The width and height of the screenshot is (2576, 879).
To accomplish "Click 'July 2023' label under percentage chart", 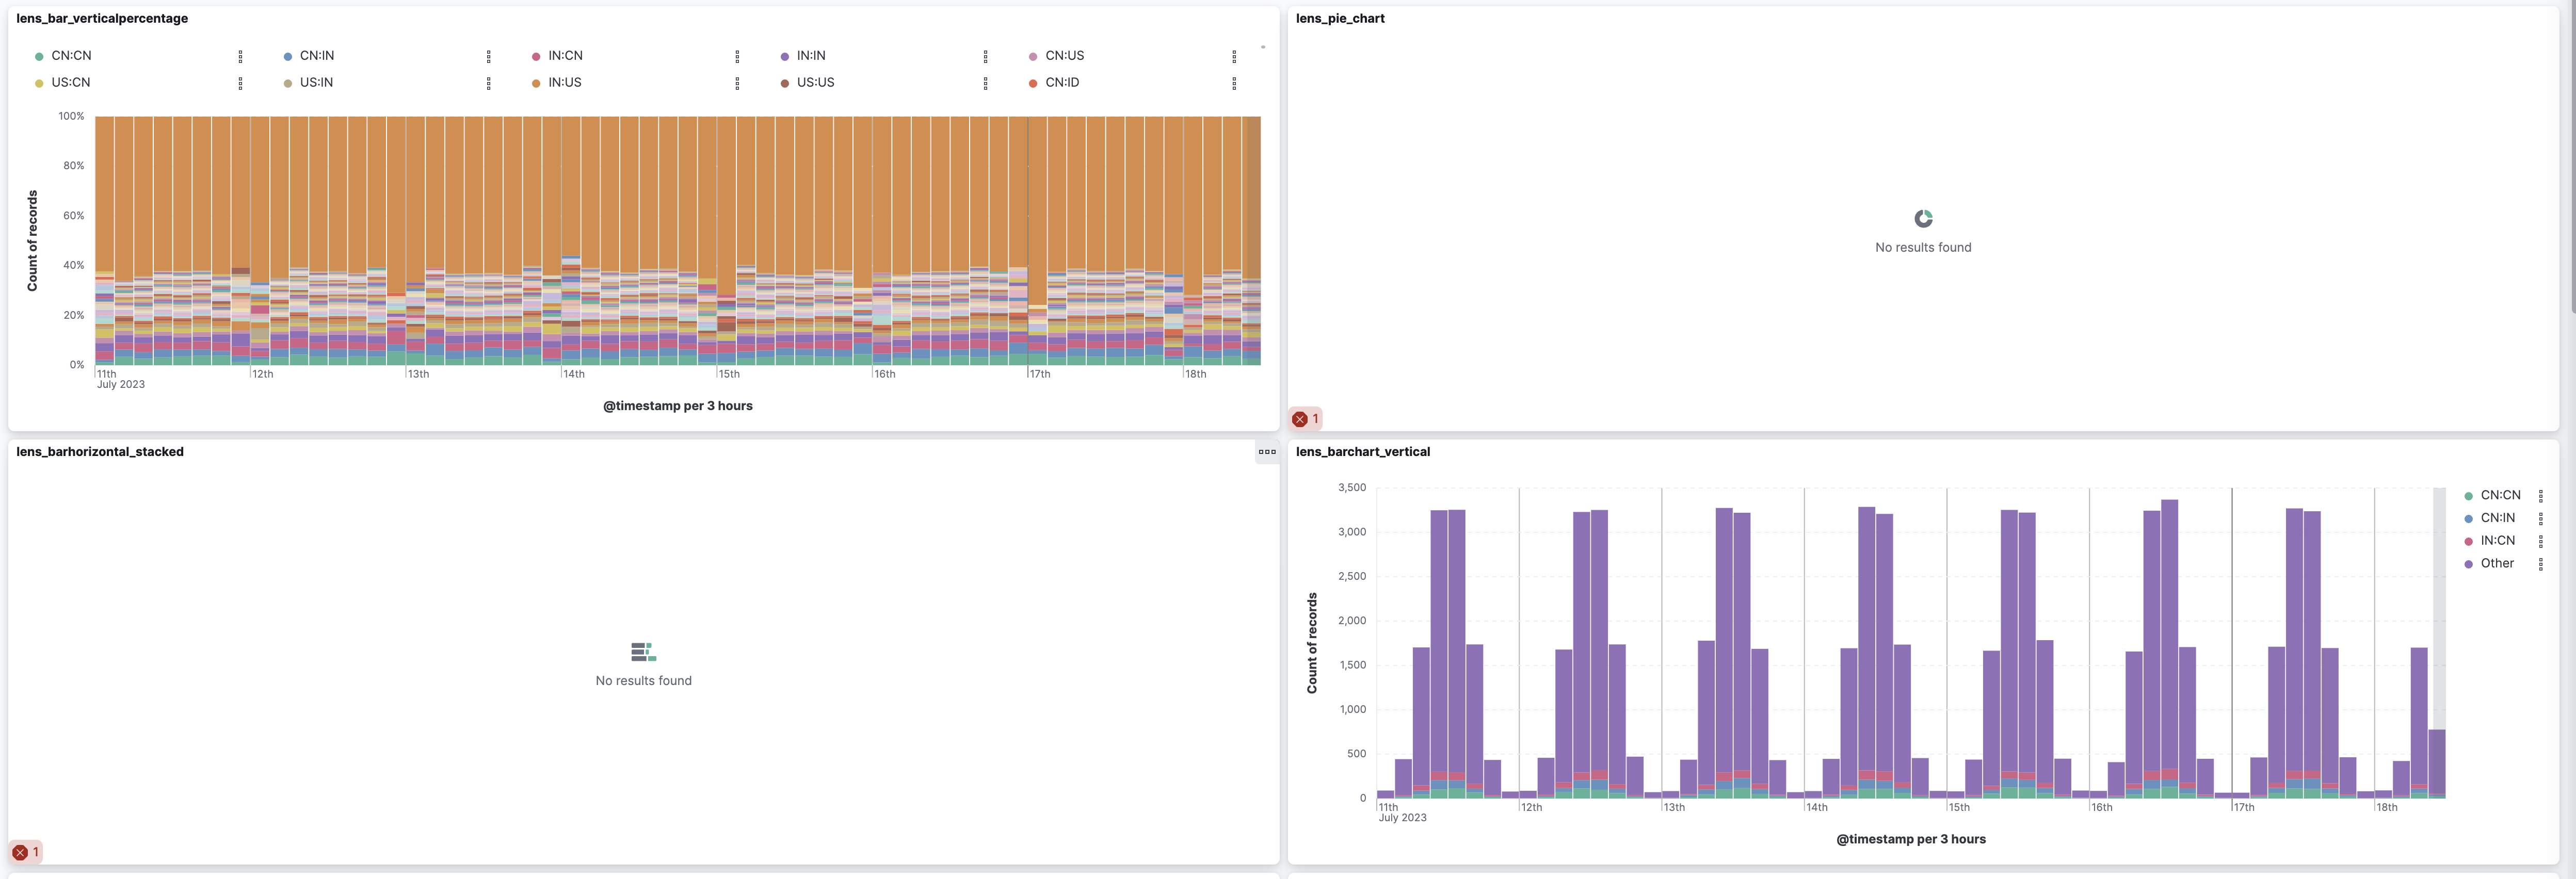I will click(x=121, y=385).
